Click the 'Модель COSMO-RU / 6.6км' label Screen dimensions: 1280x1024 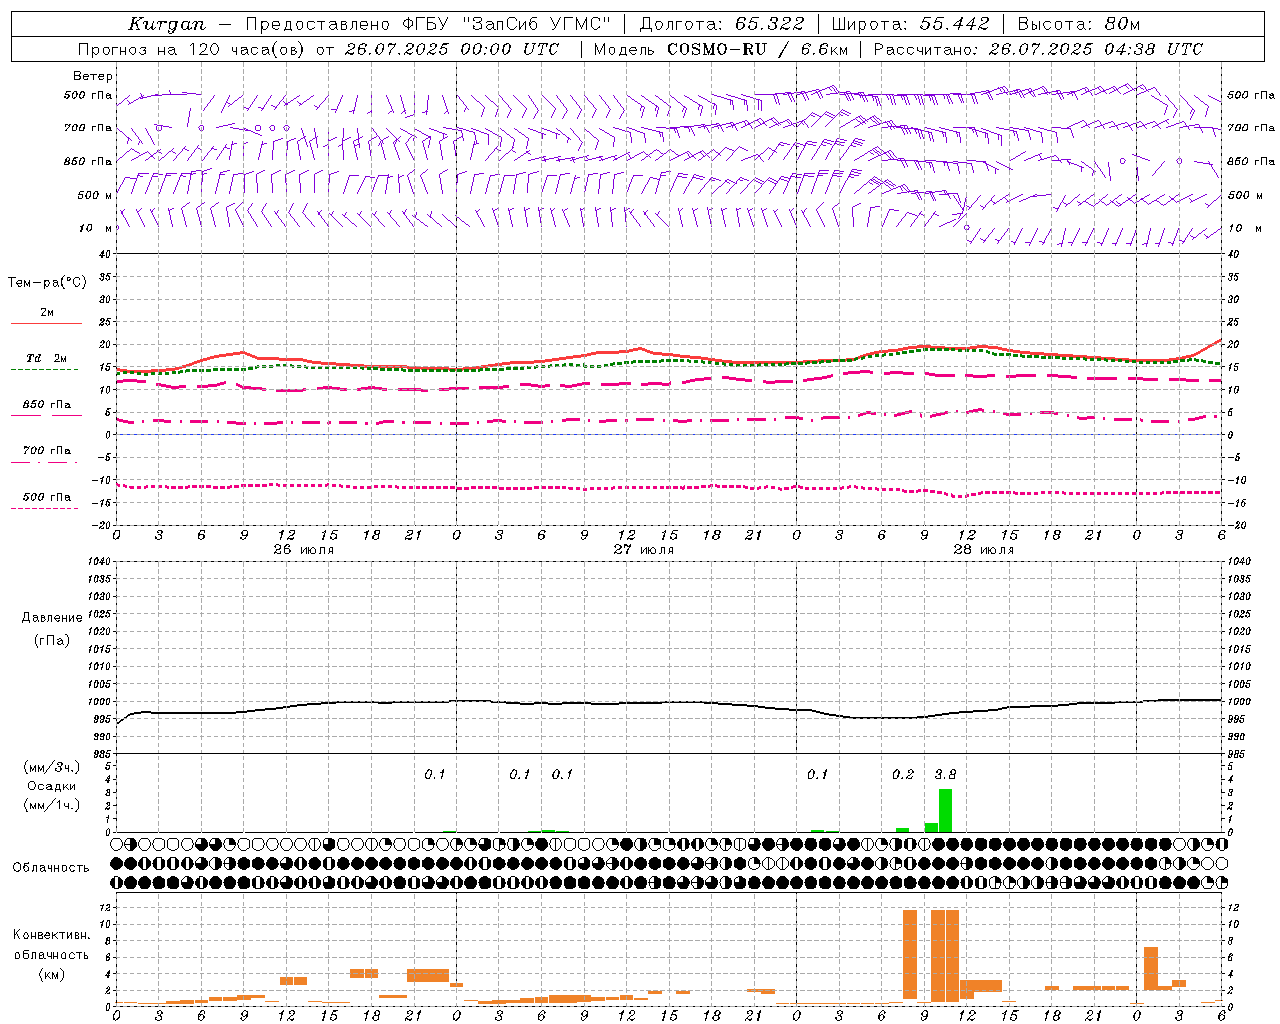pos(720,49)
